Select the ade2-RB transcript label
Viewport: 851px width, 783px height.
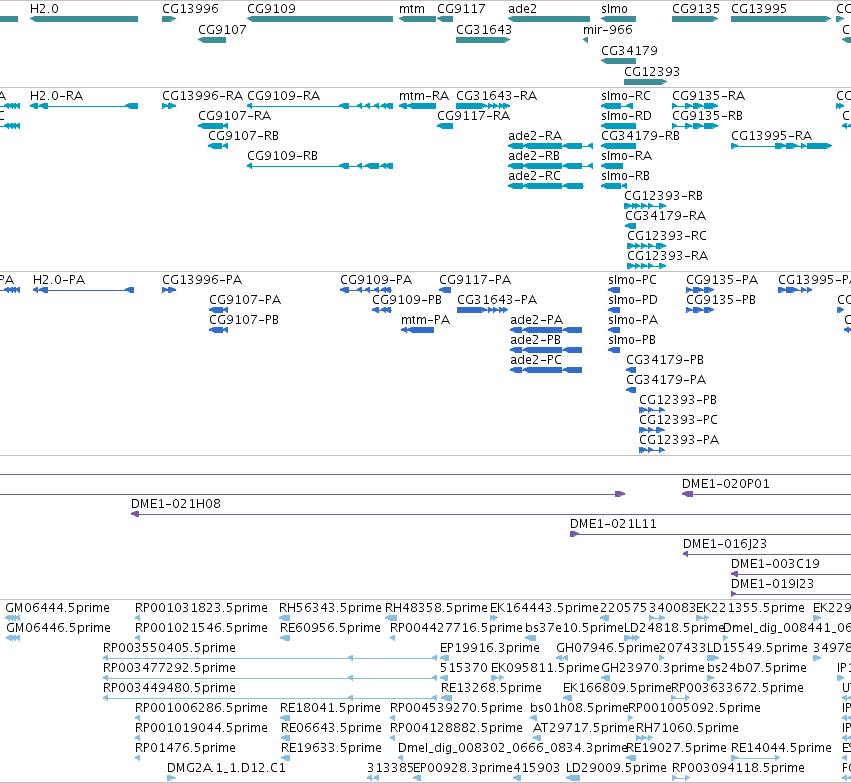tap(534, 156)
